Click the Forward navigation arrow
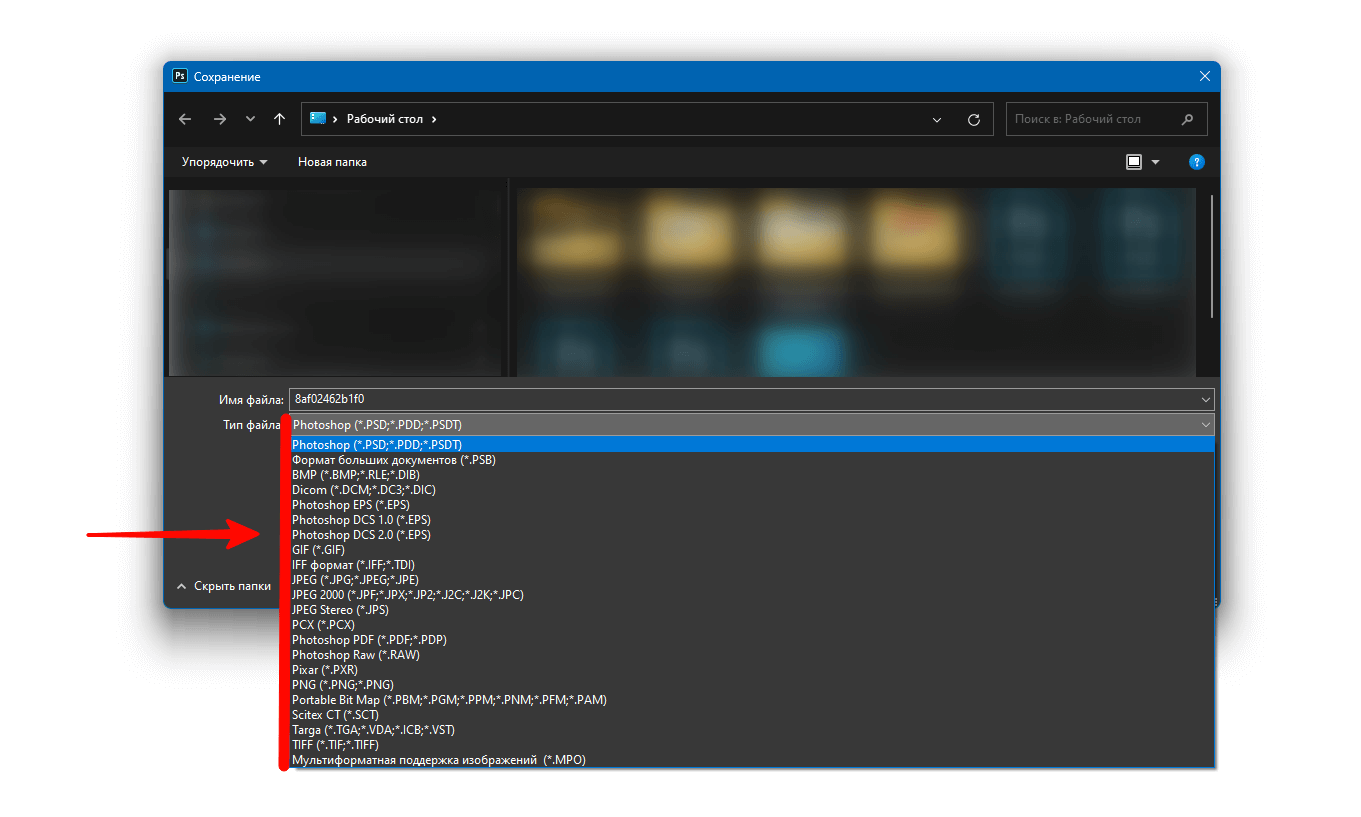 (220, 119)
